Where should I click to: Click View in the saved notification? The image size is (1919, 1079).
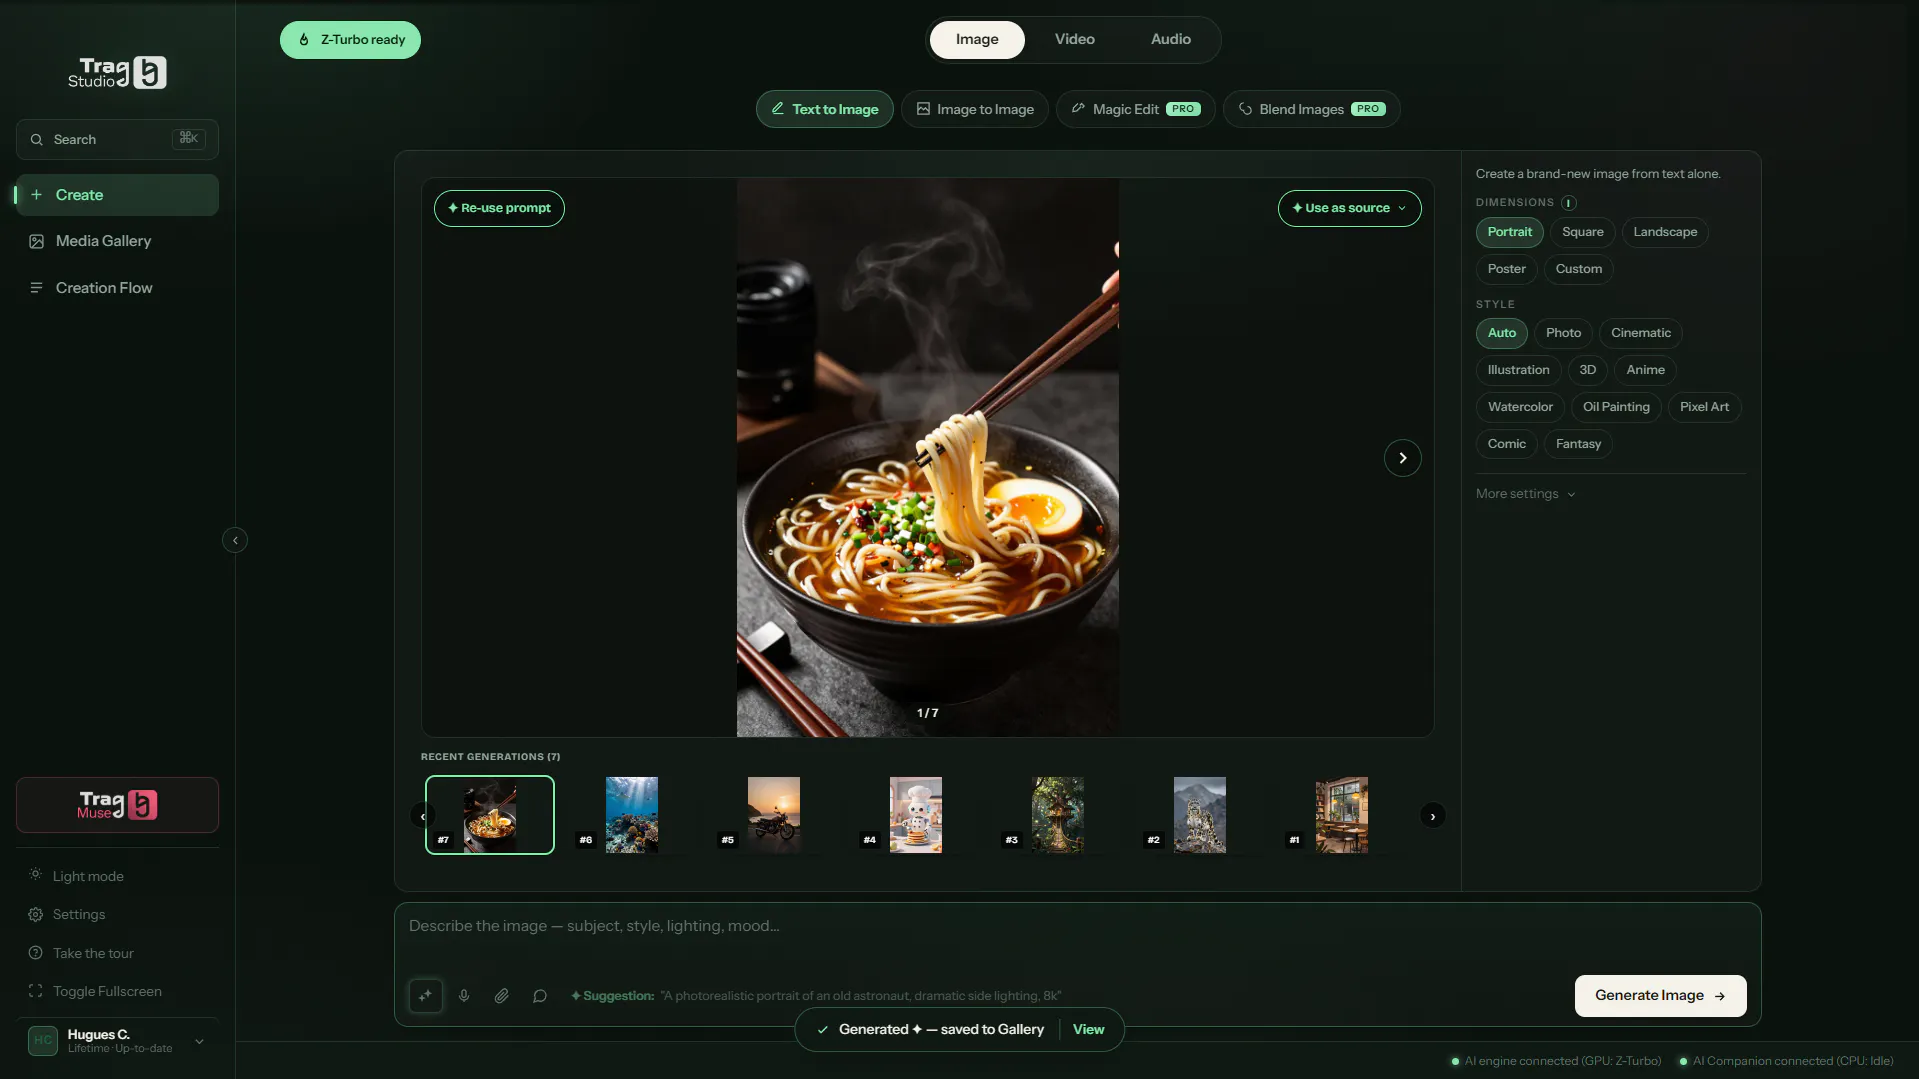[x=1089, y=1030]
